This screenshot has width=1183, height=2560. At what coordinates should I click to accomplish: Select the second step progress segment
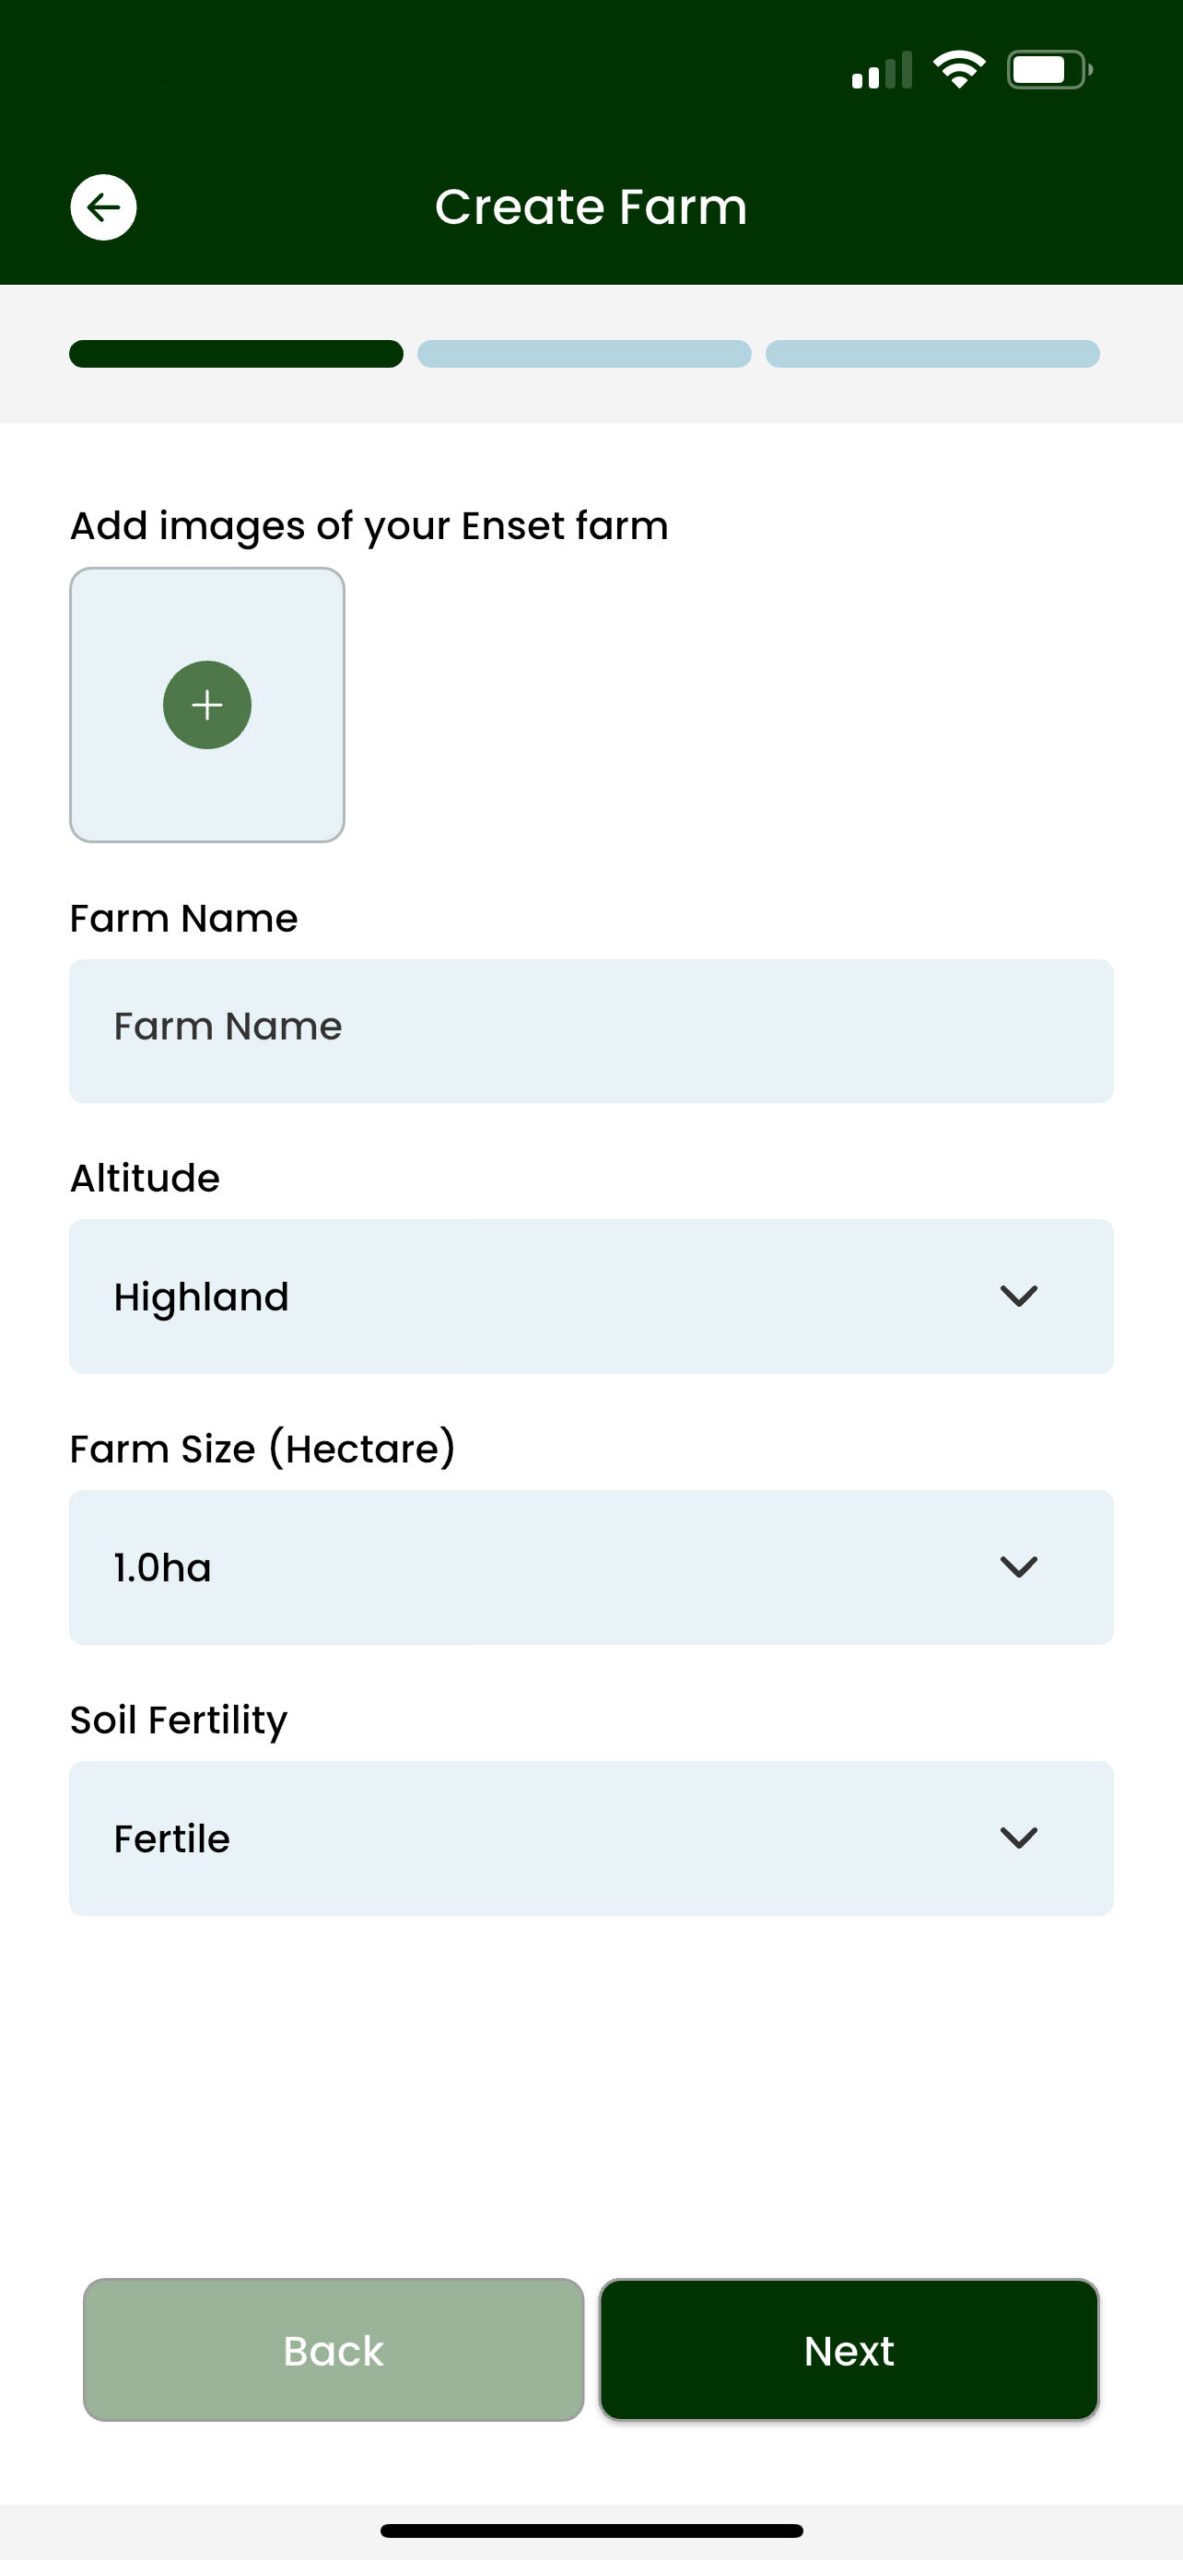584,354
